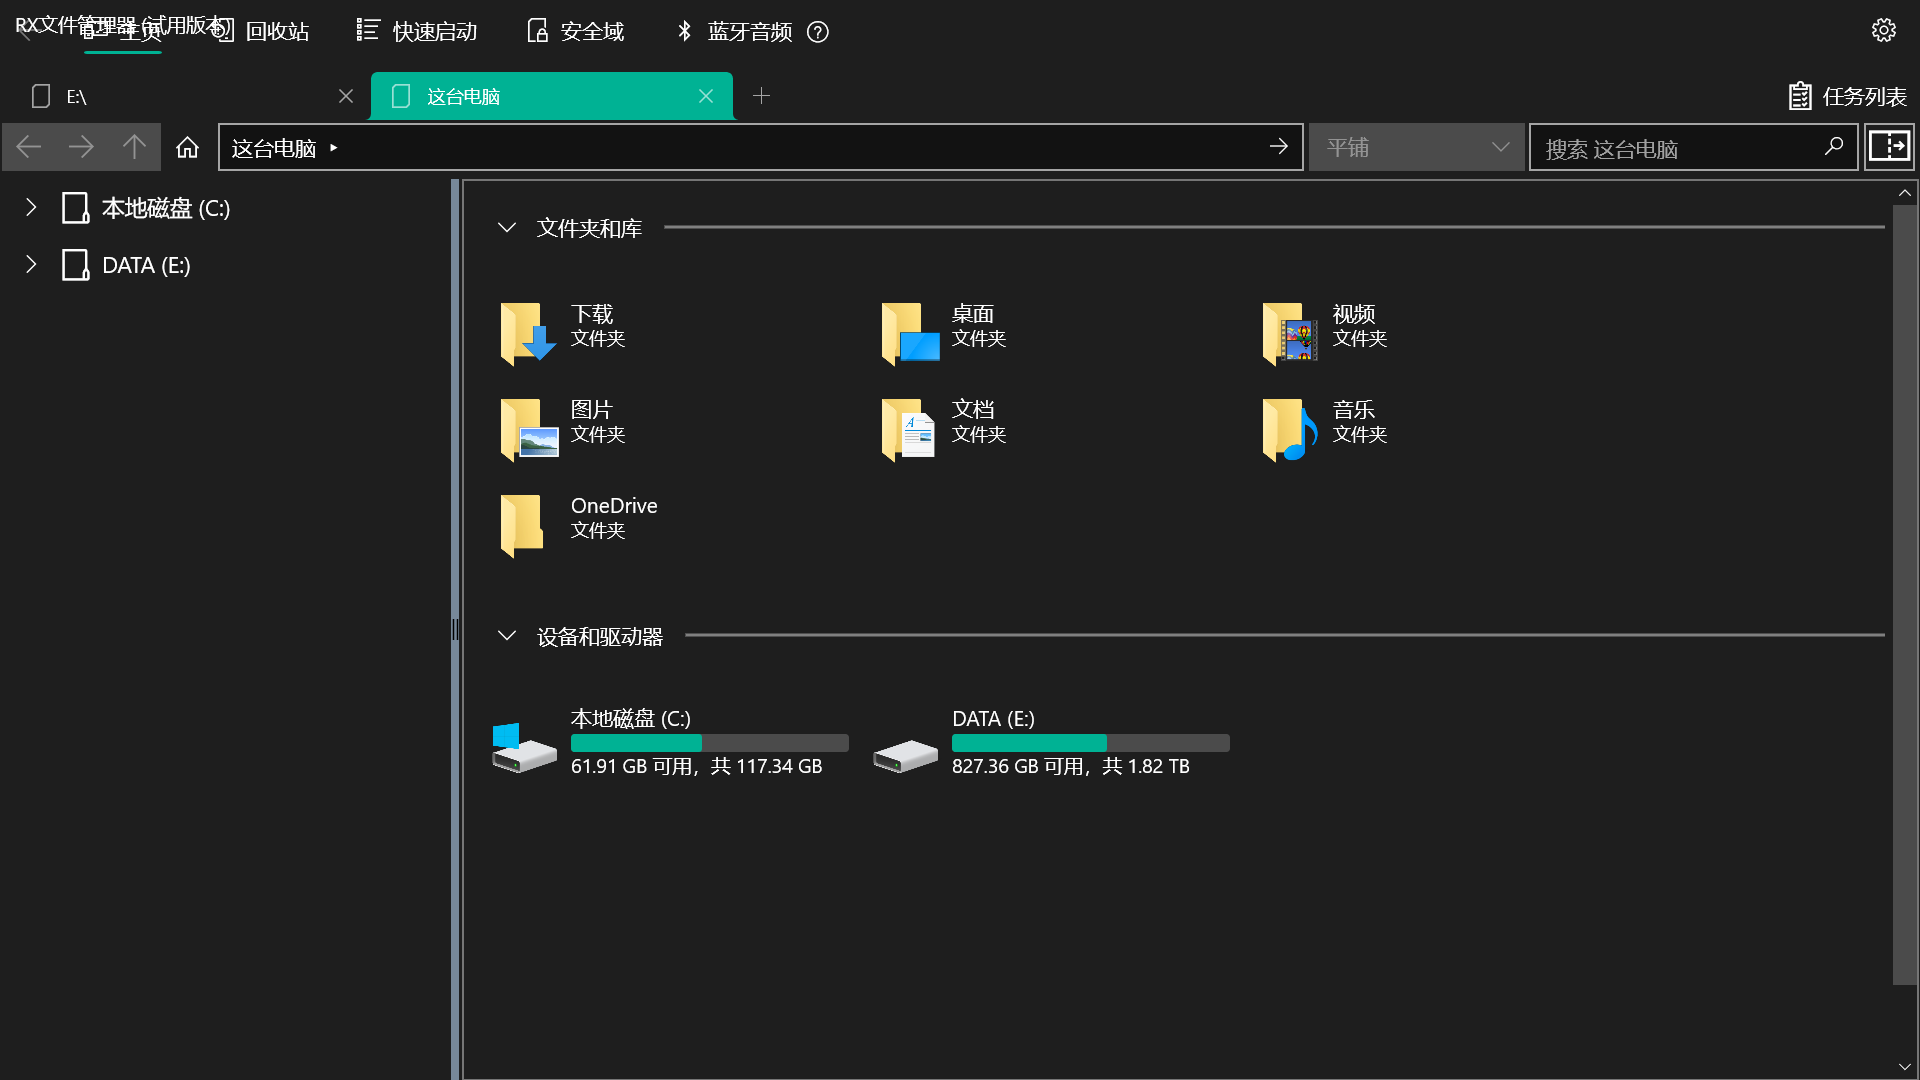Select the 视频 folder icon
The image size is (1920, 1080).
pos(1290,333)
